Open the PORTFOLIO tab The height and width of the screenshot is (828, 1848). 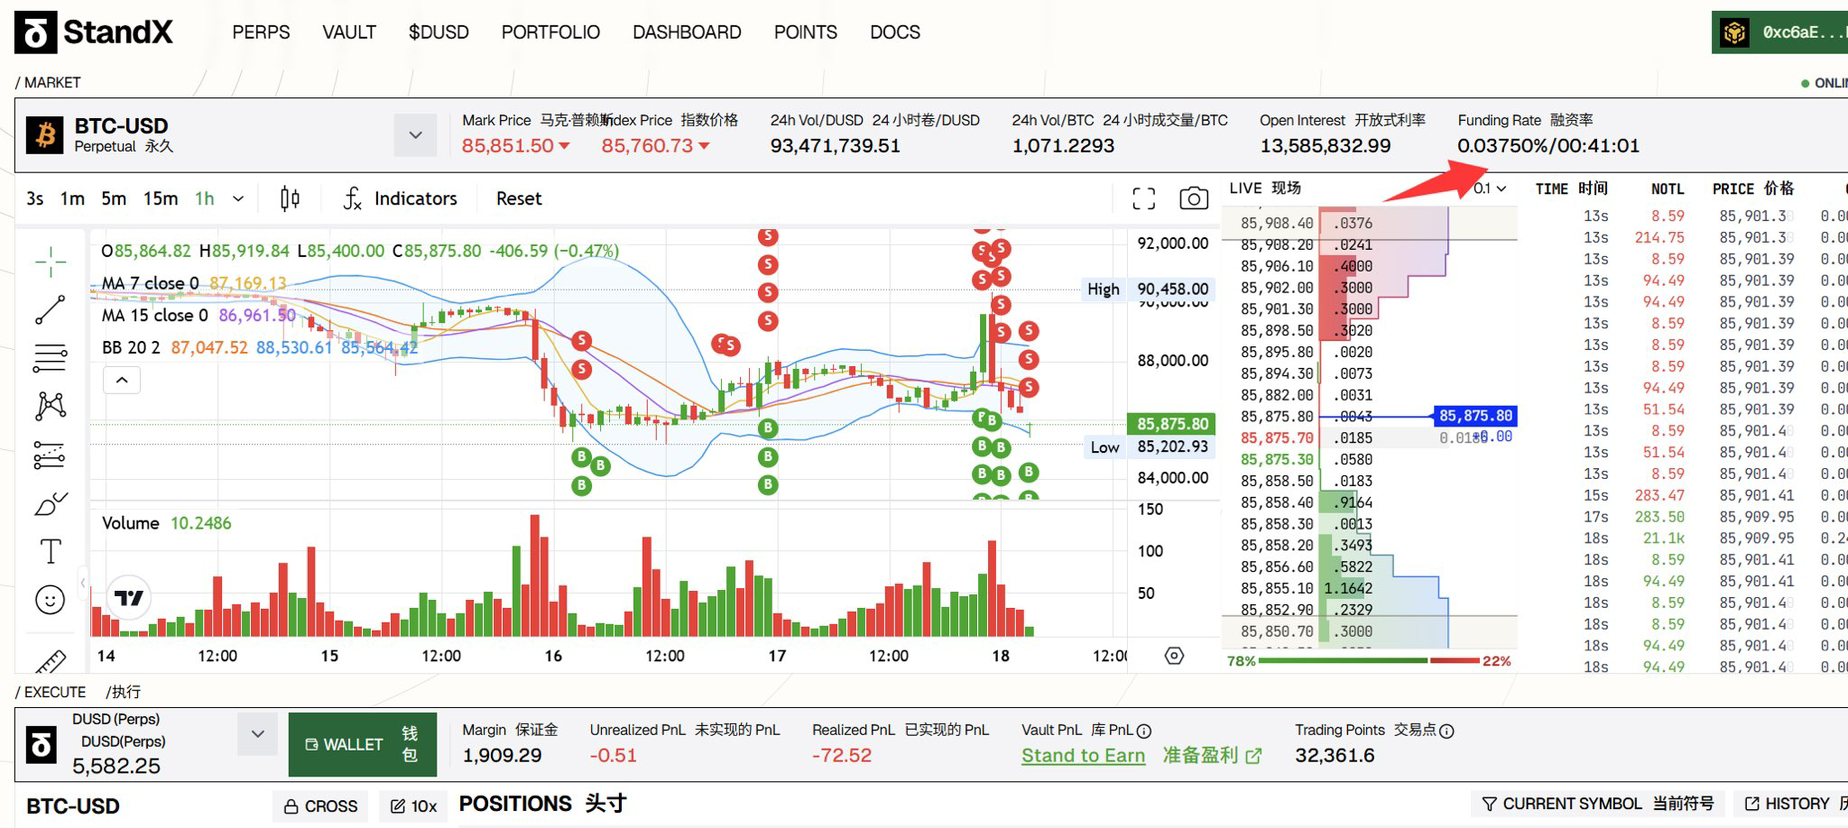(550, 32)
